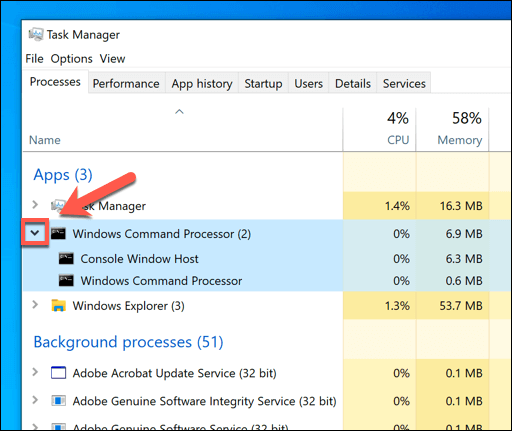Click the Console Window Host icon

[x=66, y=259]
